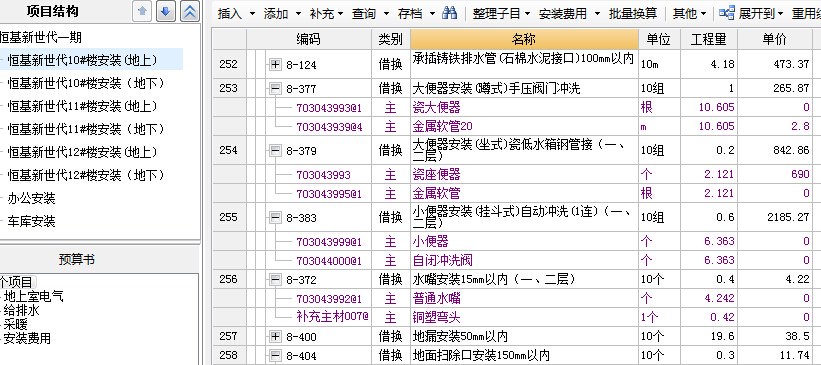Image resolution: width=821 pixels, height=365 pixels.
Task: Select 恒基新世代11#楼安装(地上)
Action: 82,106
